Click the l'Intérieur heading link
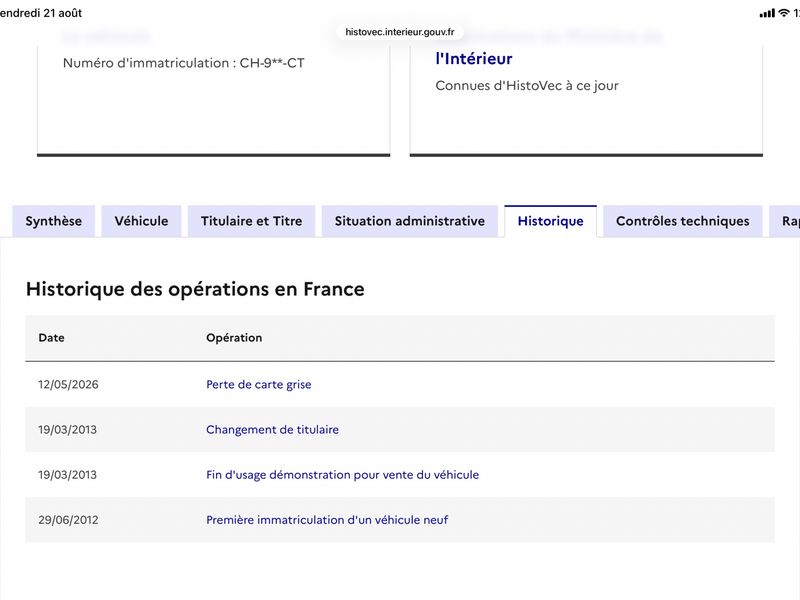This screenshot has width=800, height=600. point(474,59)
